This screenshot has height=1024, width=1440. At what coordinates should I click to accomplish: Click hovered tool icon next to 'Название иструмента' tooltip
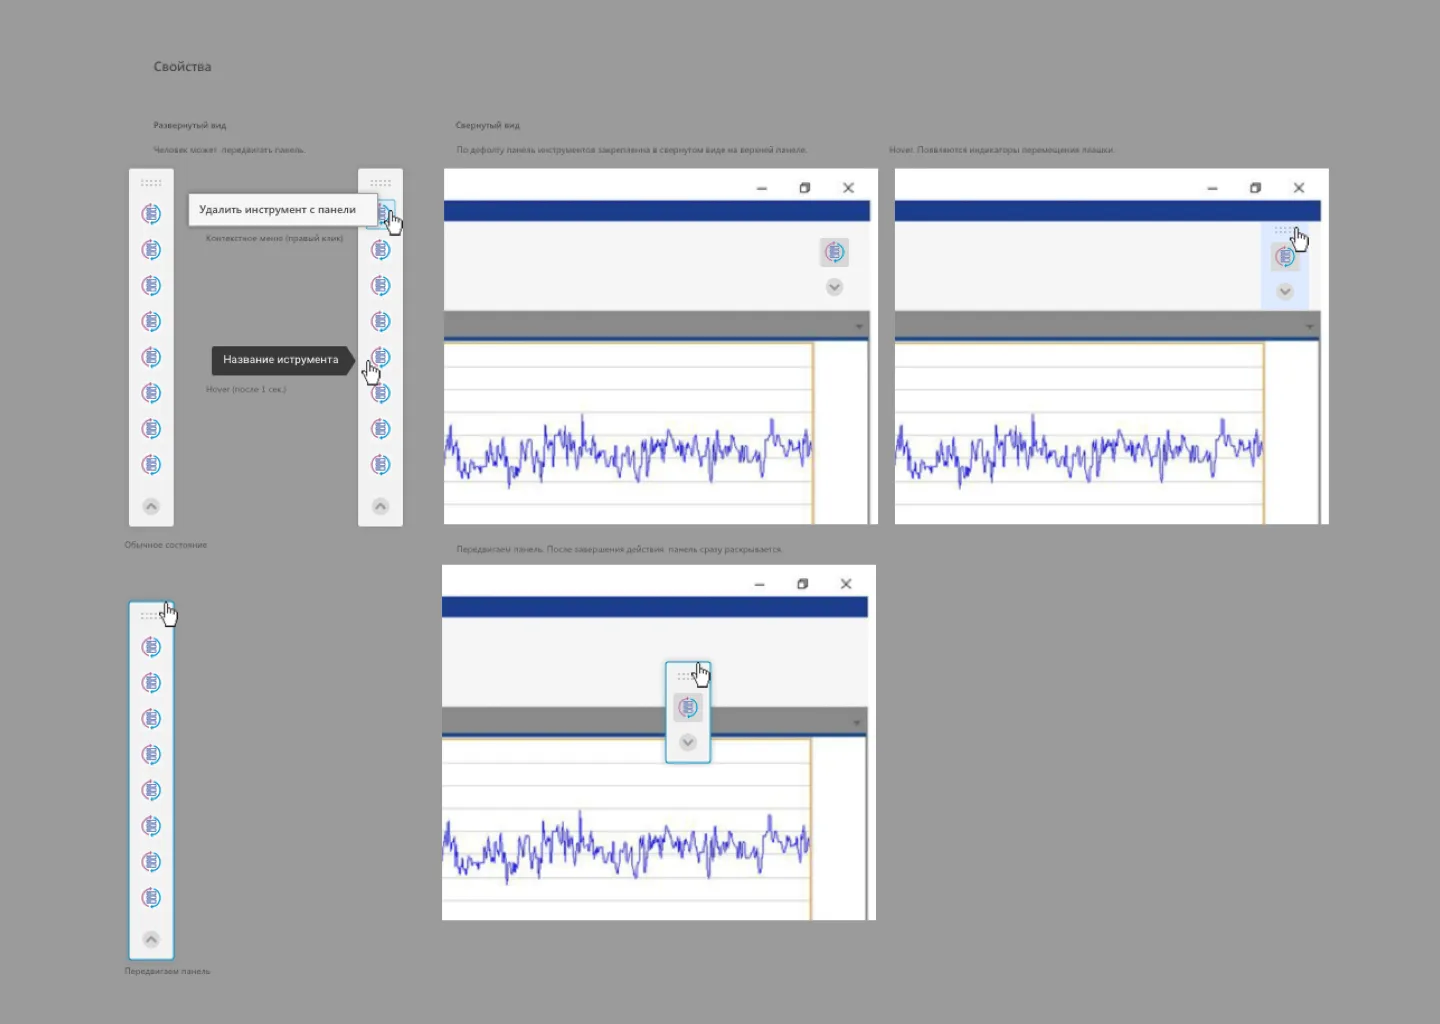click(x=381, y=357)
